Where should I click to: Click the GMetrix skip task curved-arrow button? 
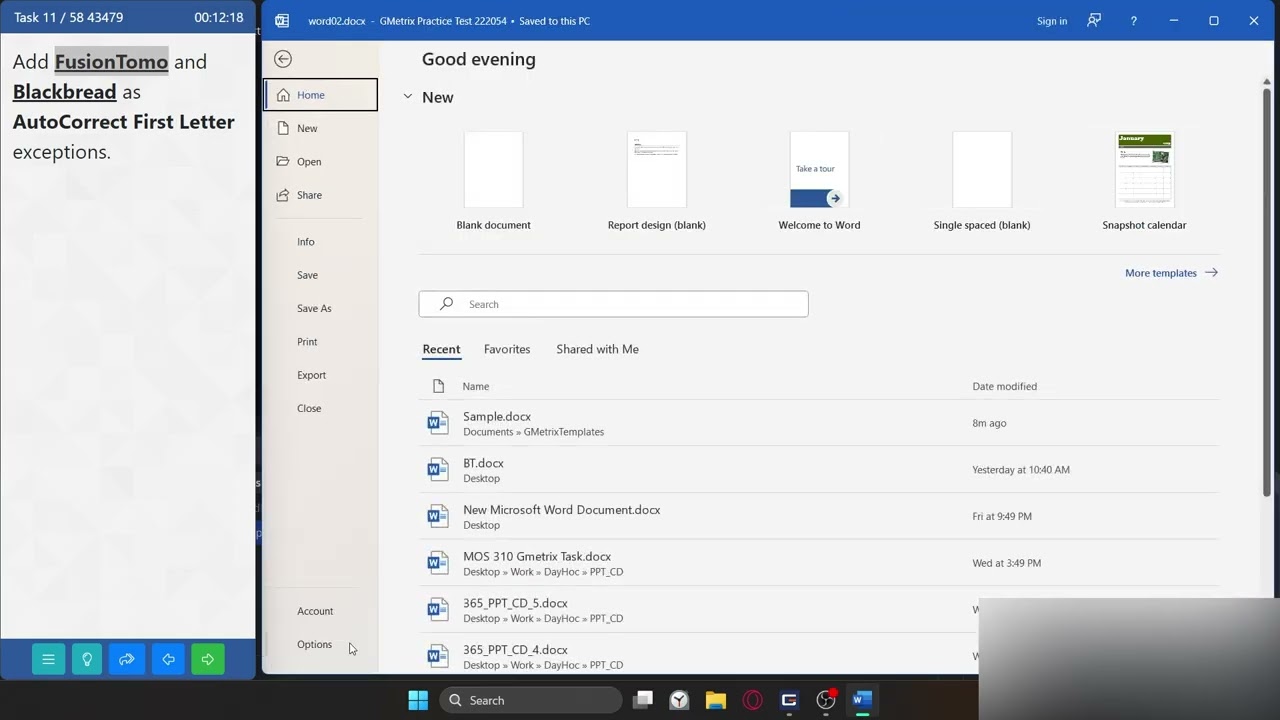pos(127,659)
